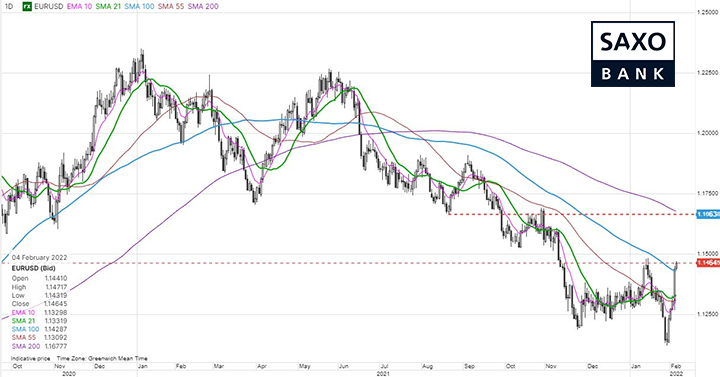
Task: Click the SMA 200 legend in chart header
Action: [x=203, y=6]
